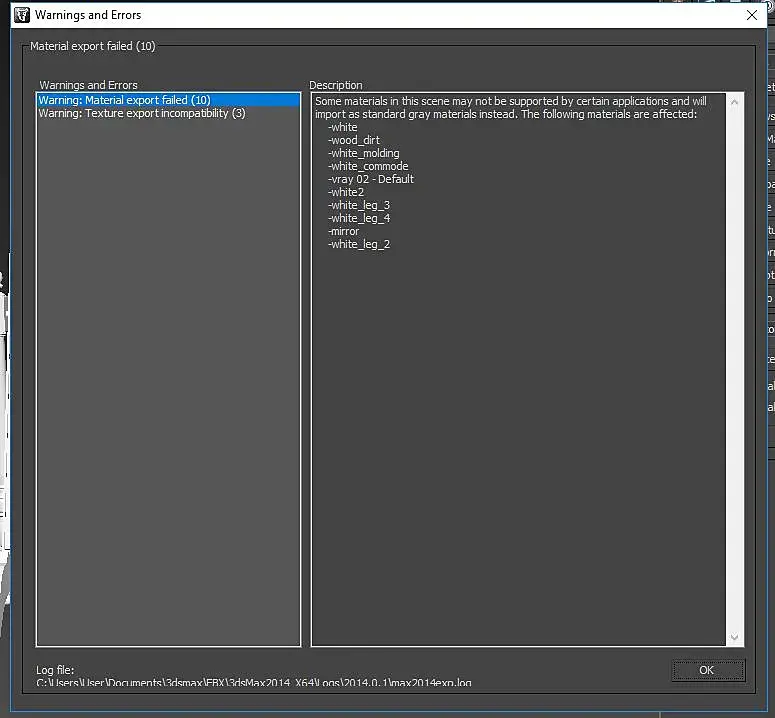Click the '-vray 02 - Default' entry

[x=371, y=179]
